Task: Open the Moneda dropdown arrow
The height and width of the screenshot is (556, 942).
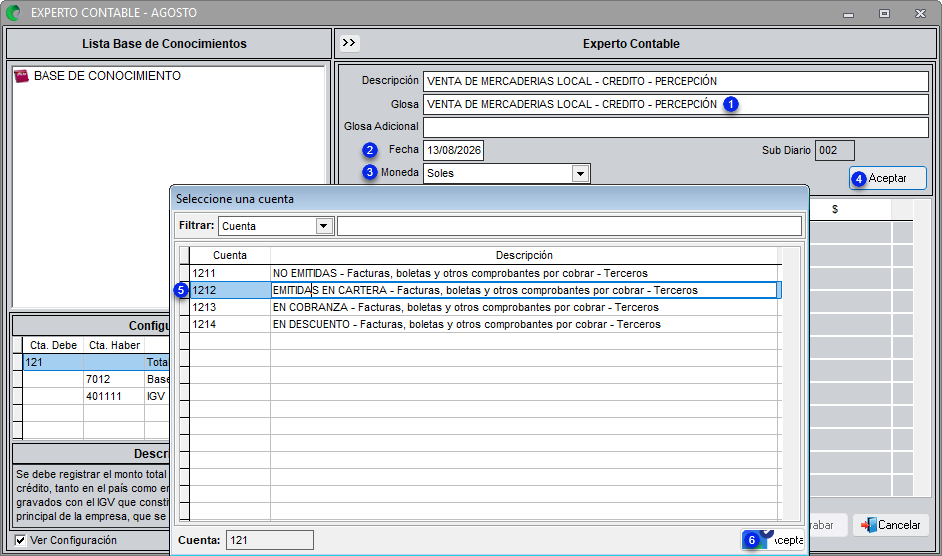Action: coord(580,174)
